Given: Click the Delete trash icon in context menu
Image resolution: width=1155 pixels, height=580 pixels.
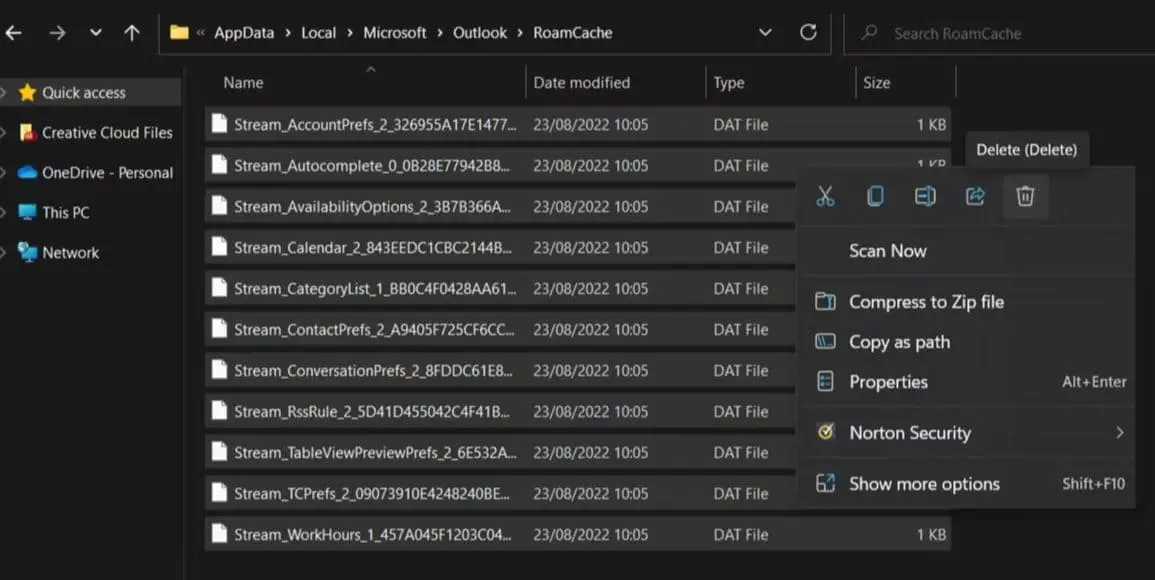Looking at the screenshot, I should (x=1025, y=197).
